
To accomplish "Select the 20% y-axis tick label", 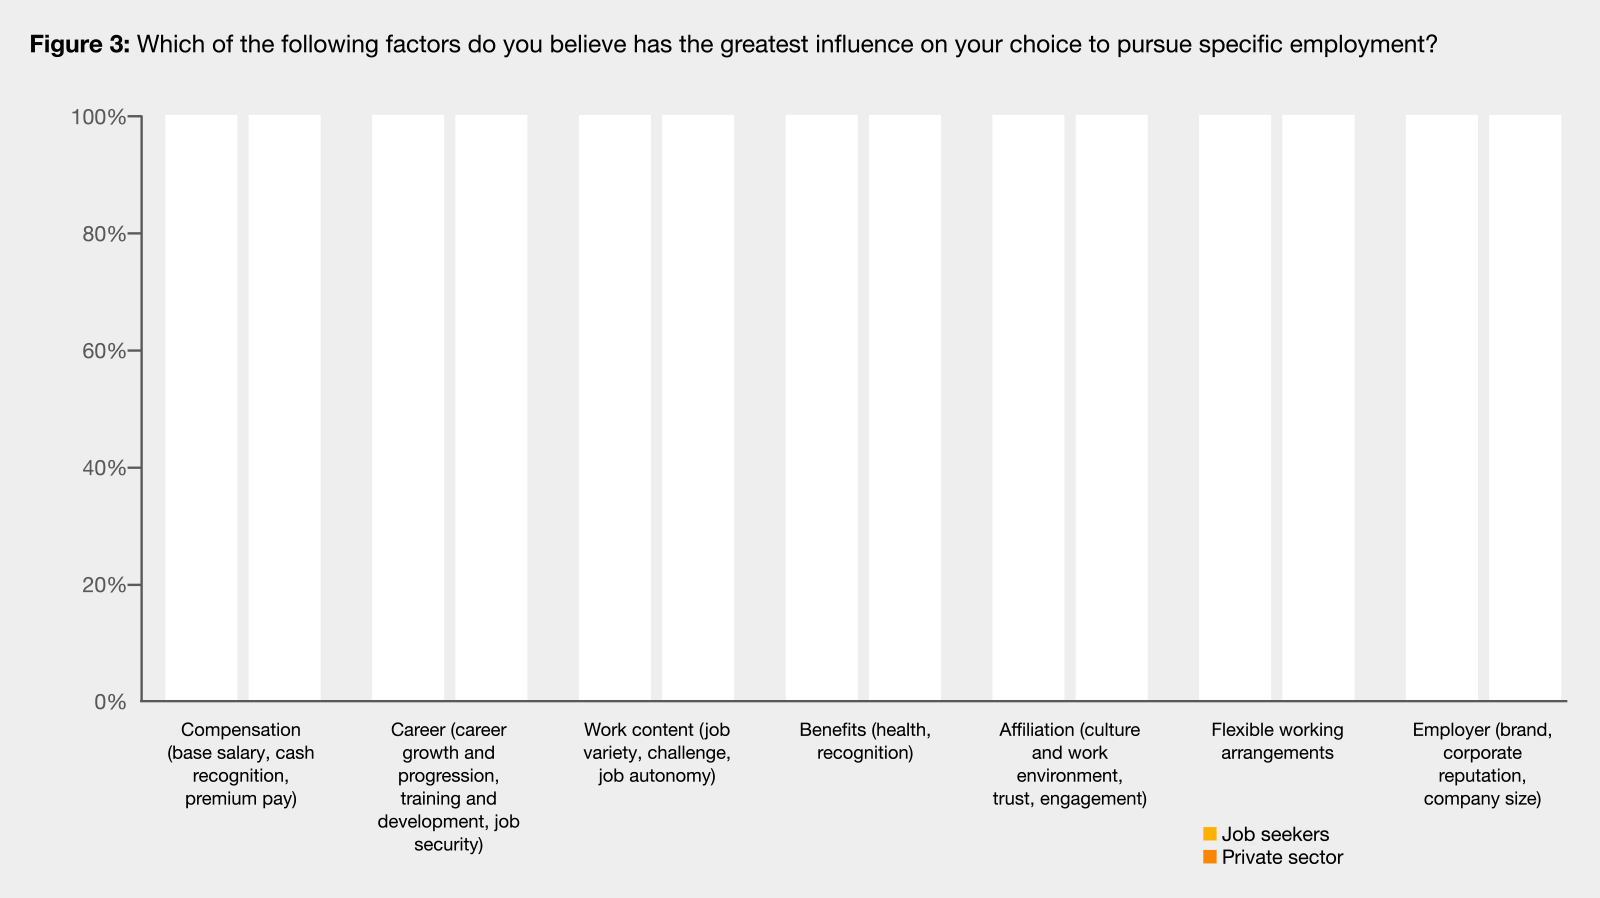I will [102, 585].
